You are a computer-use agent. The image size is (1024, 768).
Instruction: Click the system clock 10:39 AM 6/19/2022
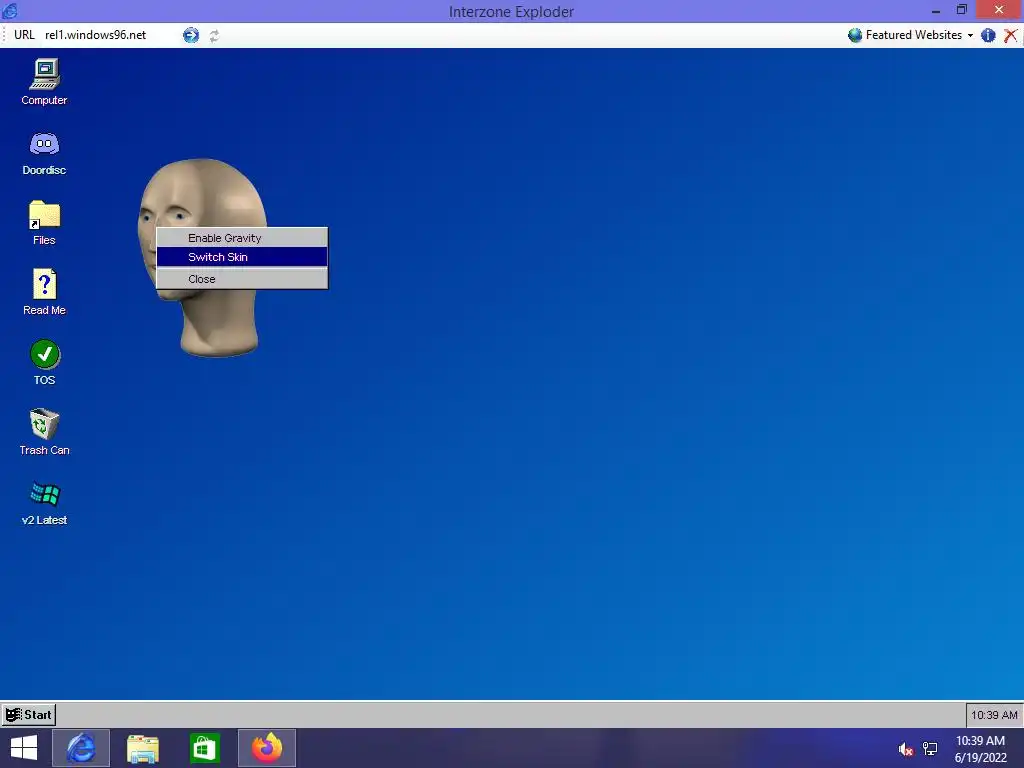[980, 749]
